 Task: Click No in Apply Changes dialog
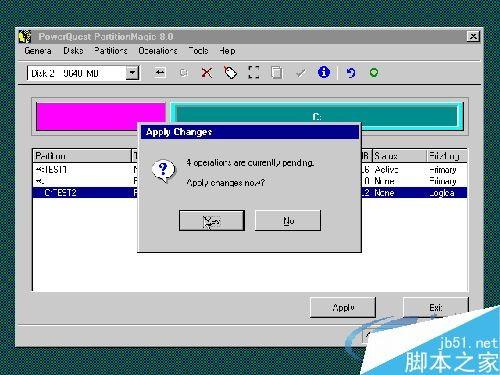point(288,220)
